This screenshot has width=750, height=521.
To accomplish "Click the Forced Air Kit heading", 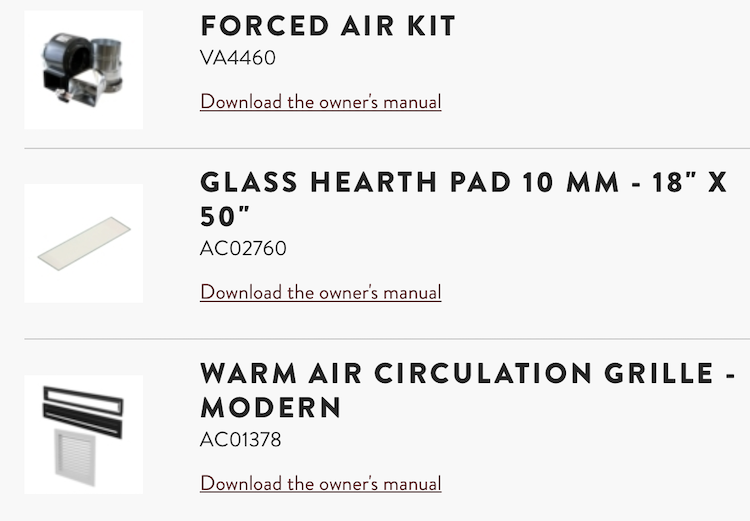I will coord(328,26).
